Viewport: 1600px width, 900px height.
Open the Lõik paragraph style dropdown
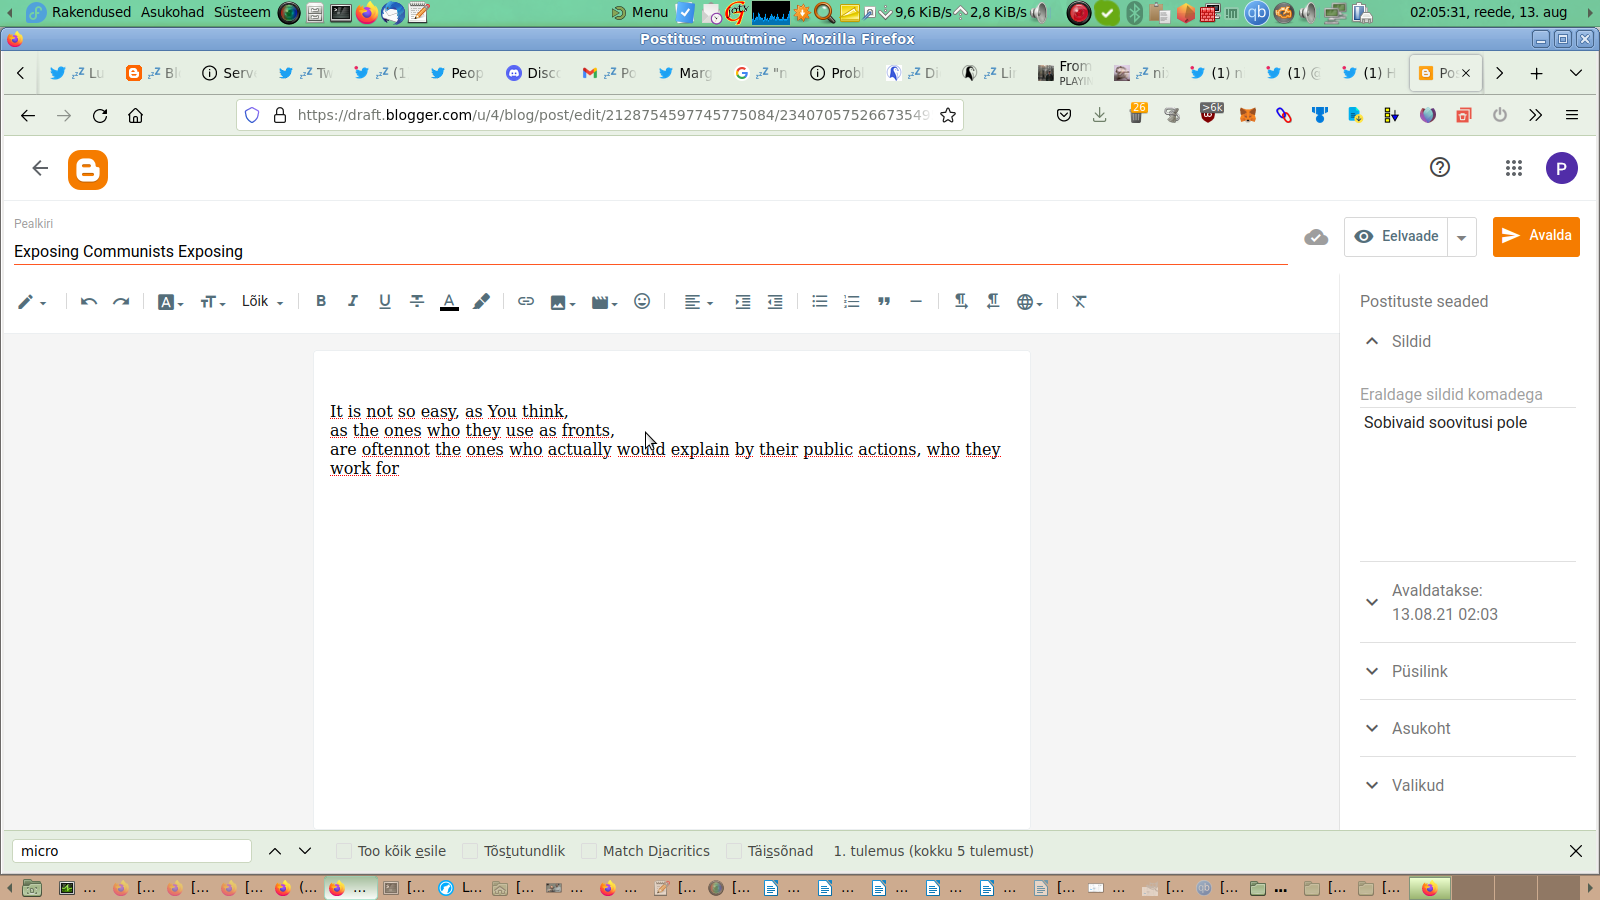coord(262,301)
